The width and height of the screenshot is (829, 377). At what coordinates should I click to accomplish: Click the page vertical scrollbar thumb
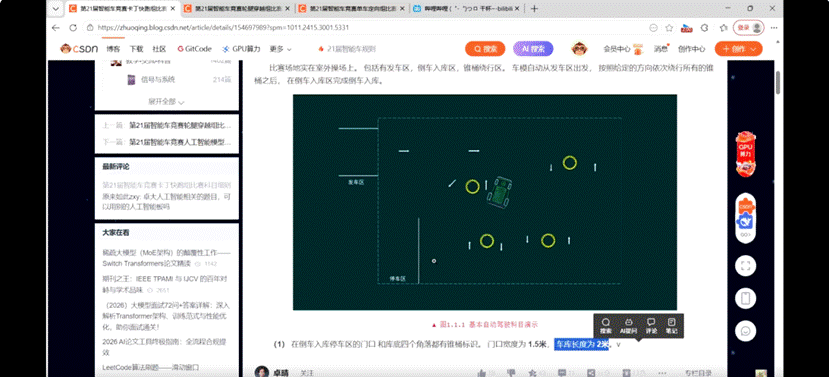[778, 82]
